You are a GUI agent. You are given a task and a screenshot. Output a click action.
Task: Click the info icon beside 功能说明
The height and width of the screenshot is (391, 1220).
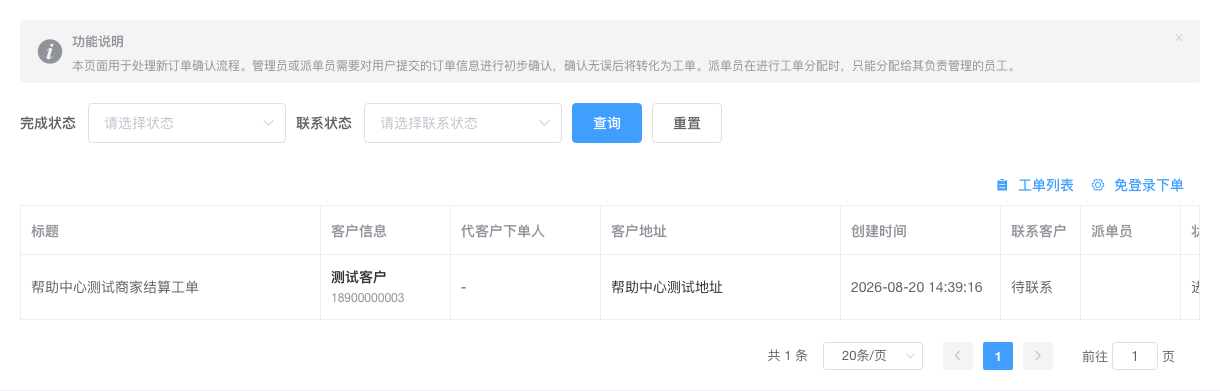pos(50,52)
